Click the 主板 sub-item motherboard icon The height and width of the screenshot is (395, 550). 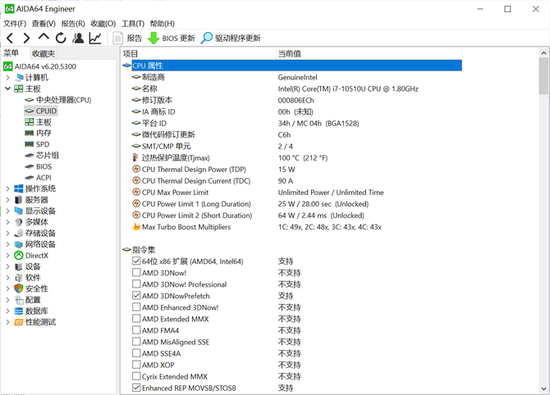click(x=29, y=122)
